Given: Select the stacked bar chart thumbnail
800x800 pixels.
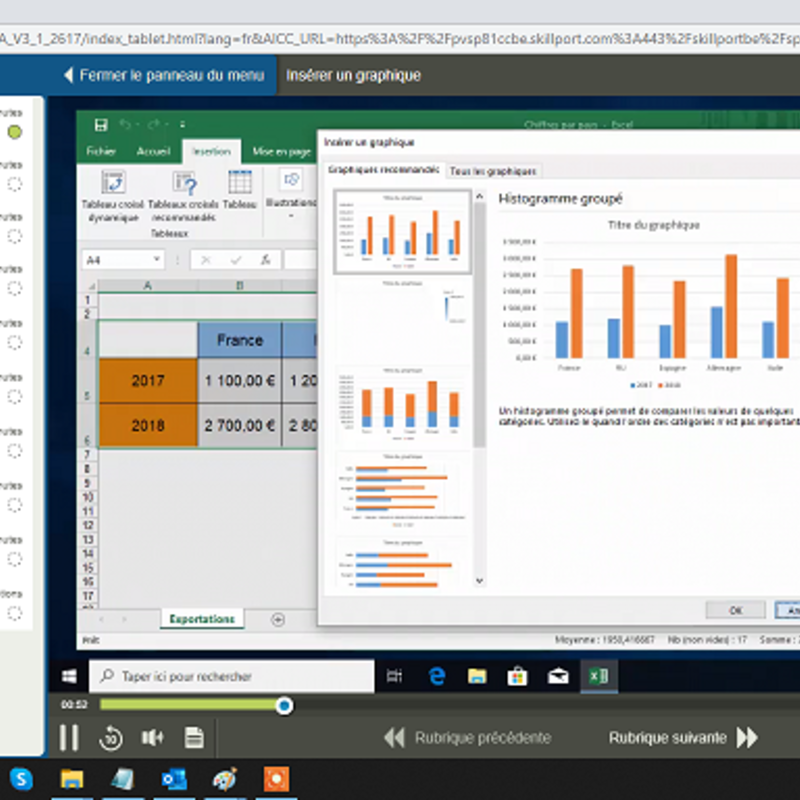Looking at the screenshot, I should [403, 564].
